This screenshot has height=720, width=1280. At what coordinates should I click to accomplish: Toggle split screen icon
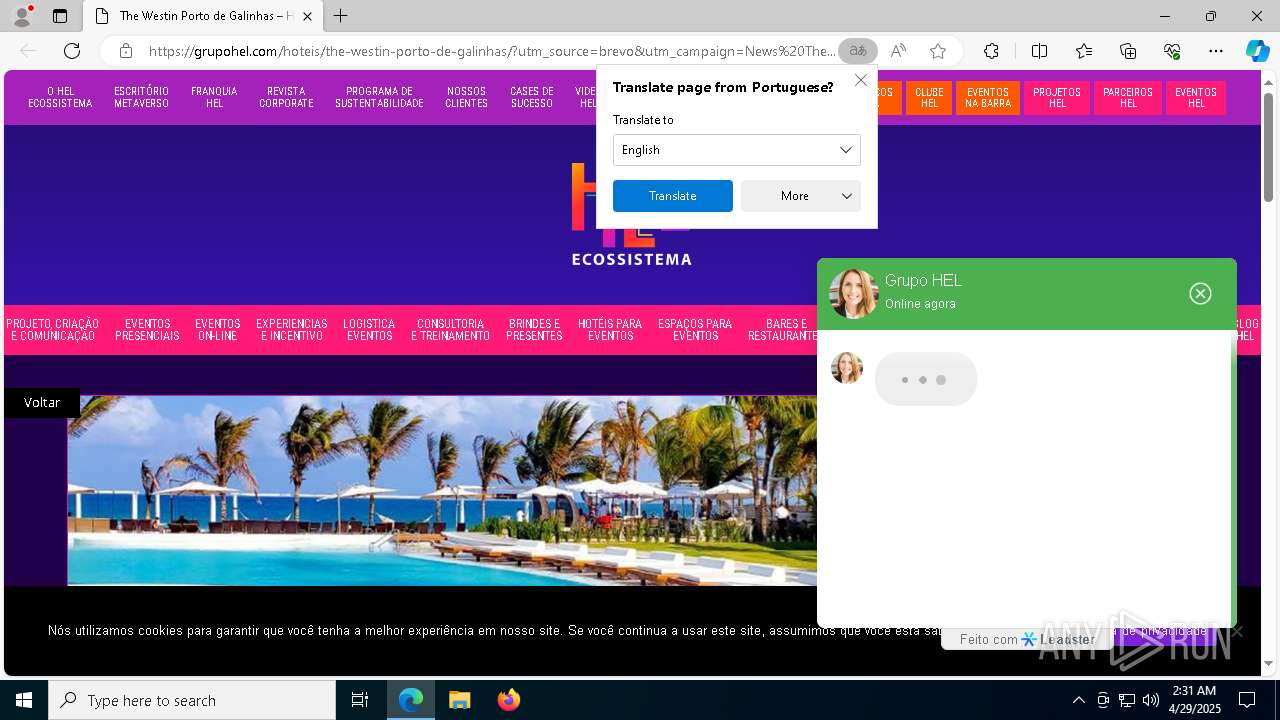click(x=1039, y=51)
